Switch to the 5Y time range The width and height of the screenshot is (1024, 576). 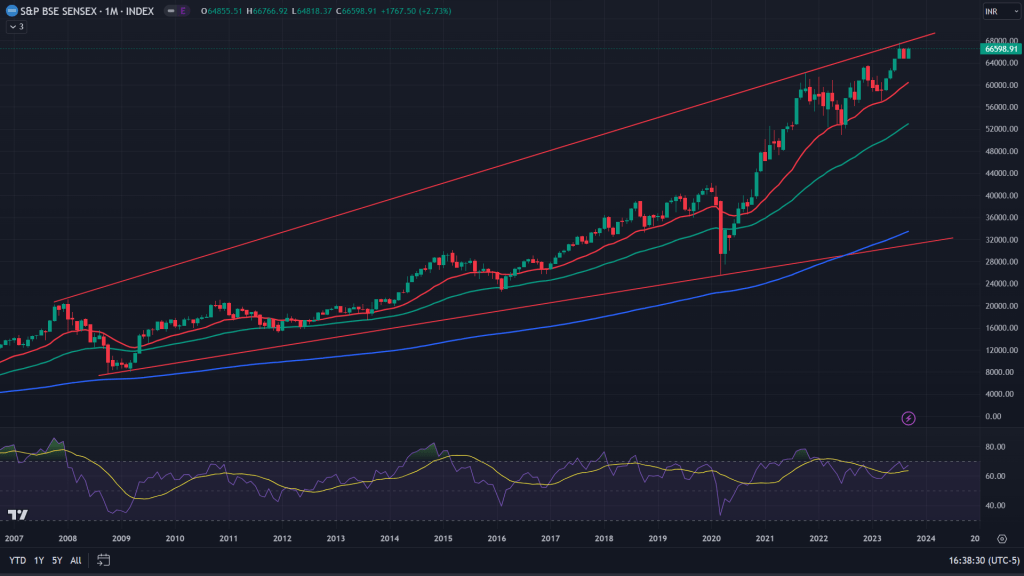(x=56, y=561)
